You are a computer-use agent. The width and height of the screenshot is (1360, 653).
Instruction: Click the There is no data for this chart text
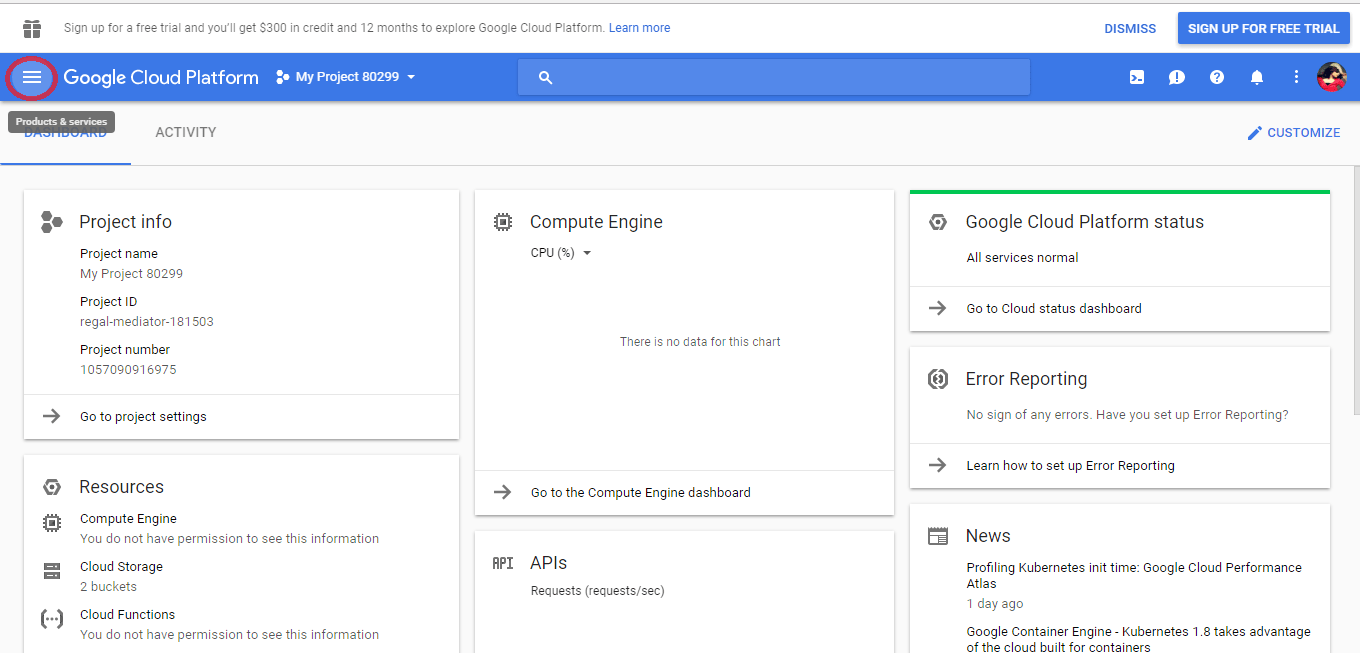(700, 342)
